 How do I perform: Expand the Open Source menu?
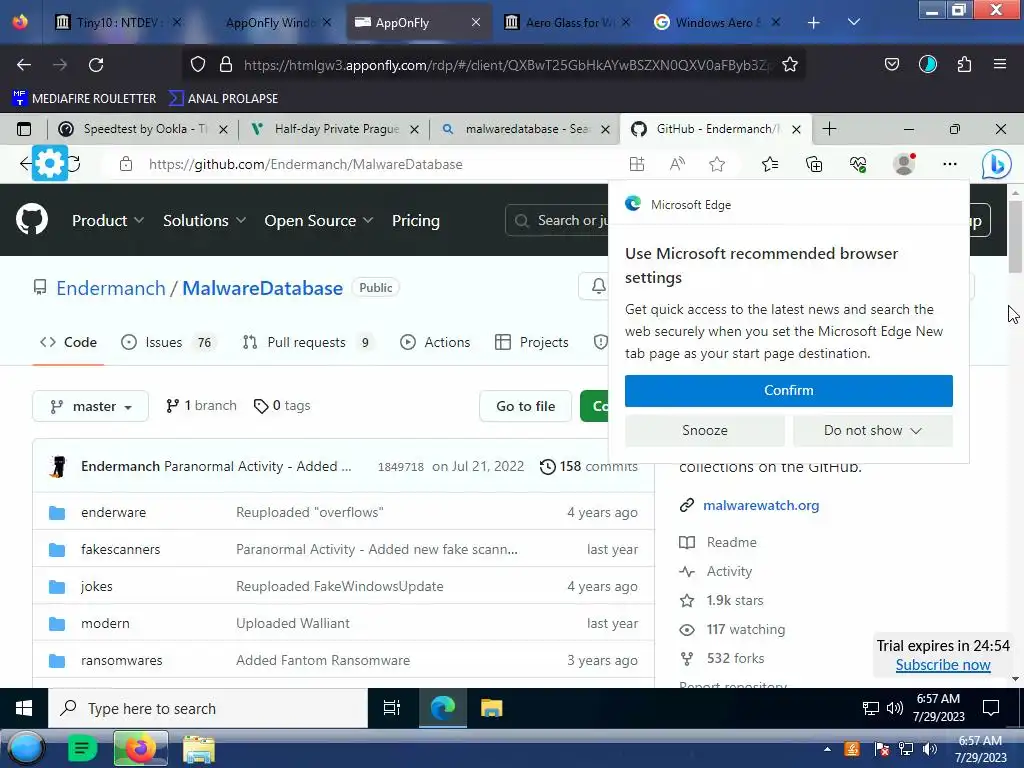click(319, 221)
